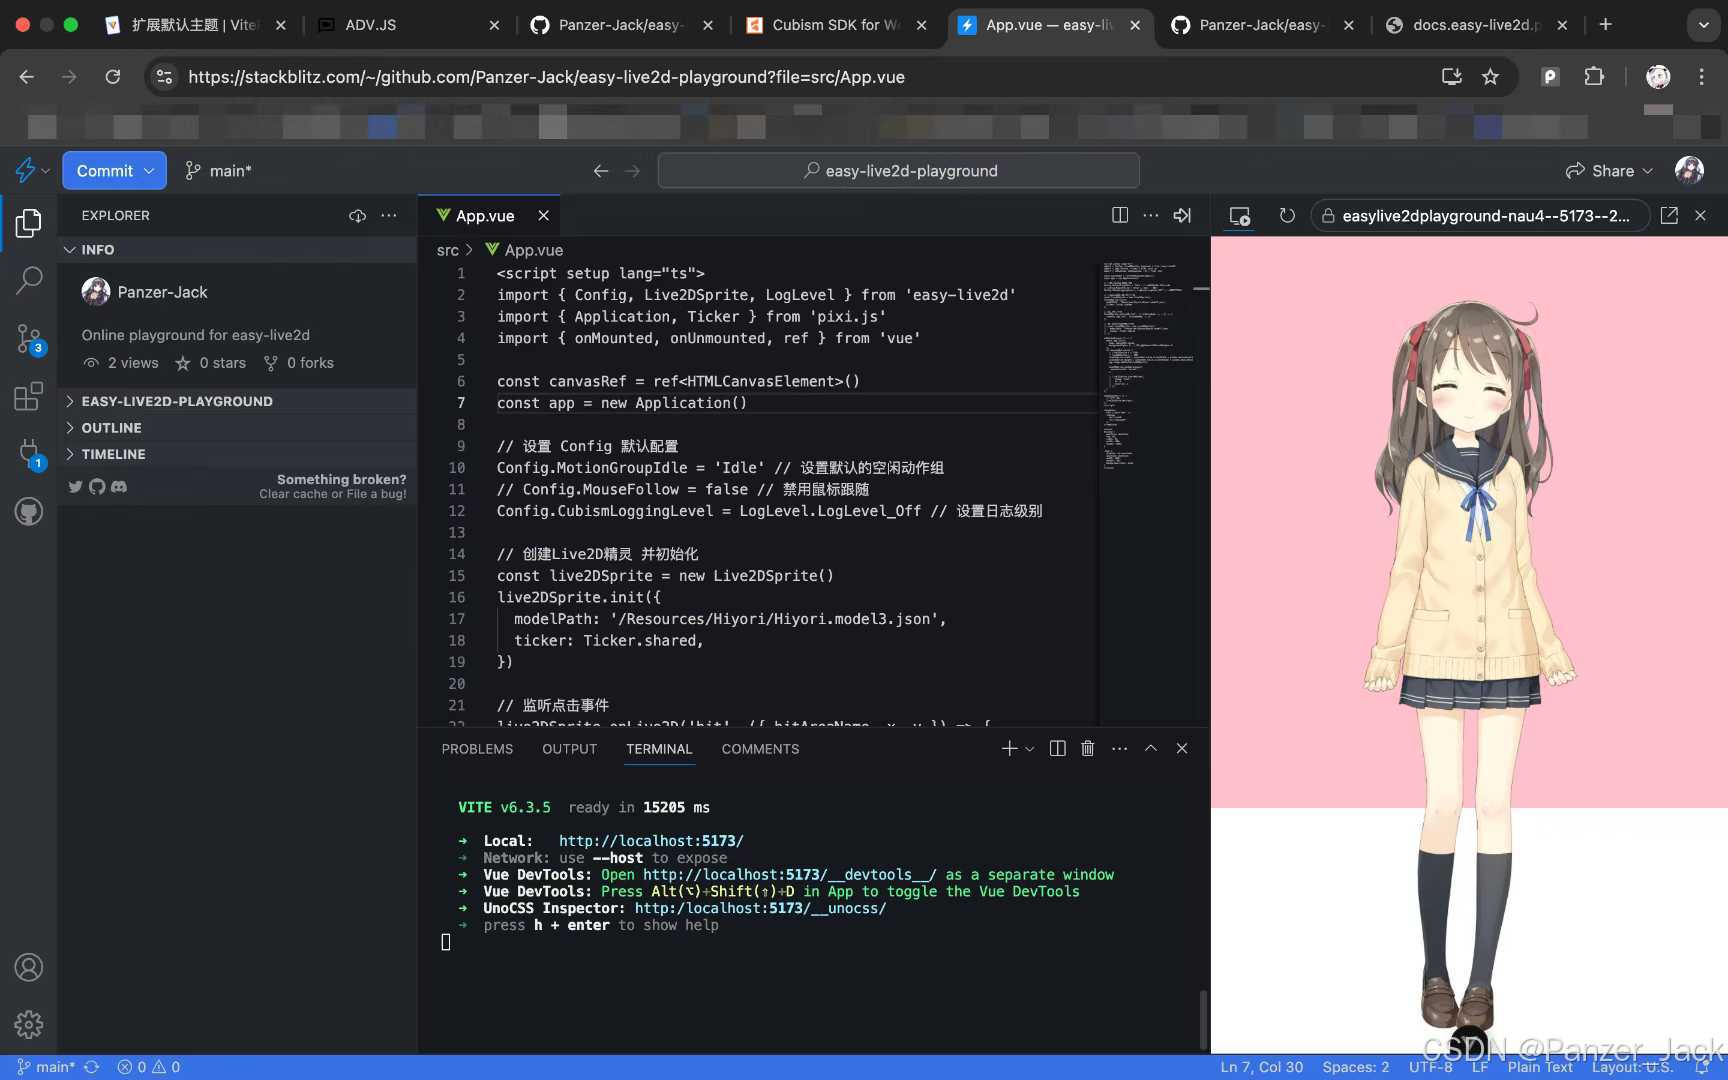
Task: Click the StackBlitz lightning logo
Action: pos(26,170)
